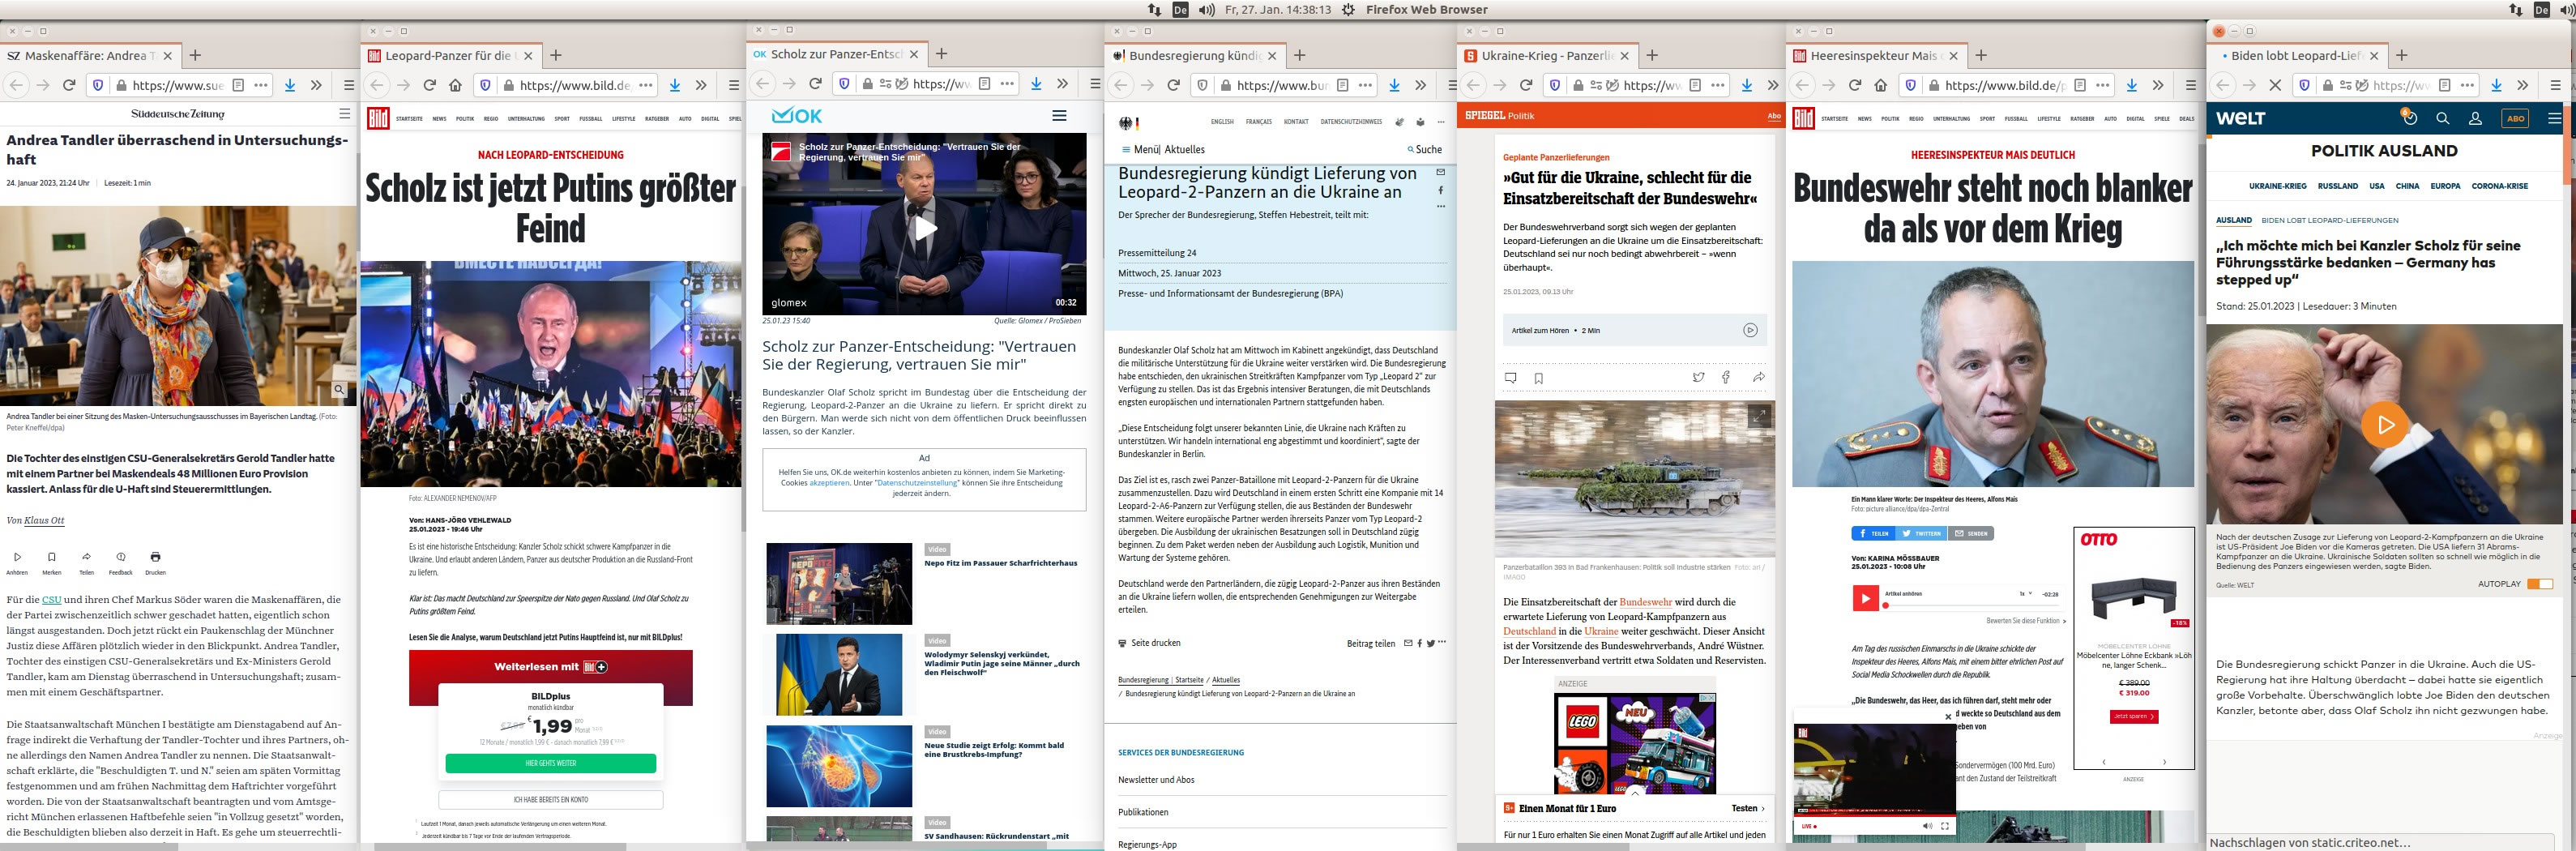Expand more share options on Bundesregierung article
The height and width of the screenshot is (851, 2576).
(1441, 643)
